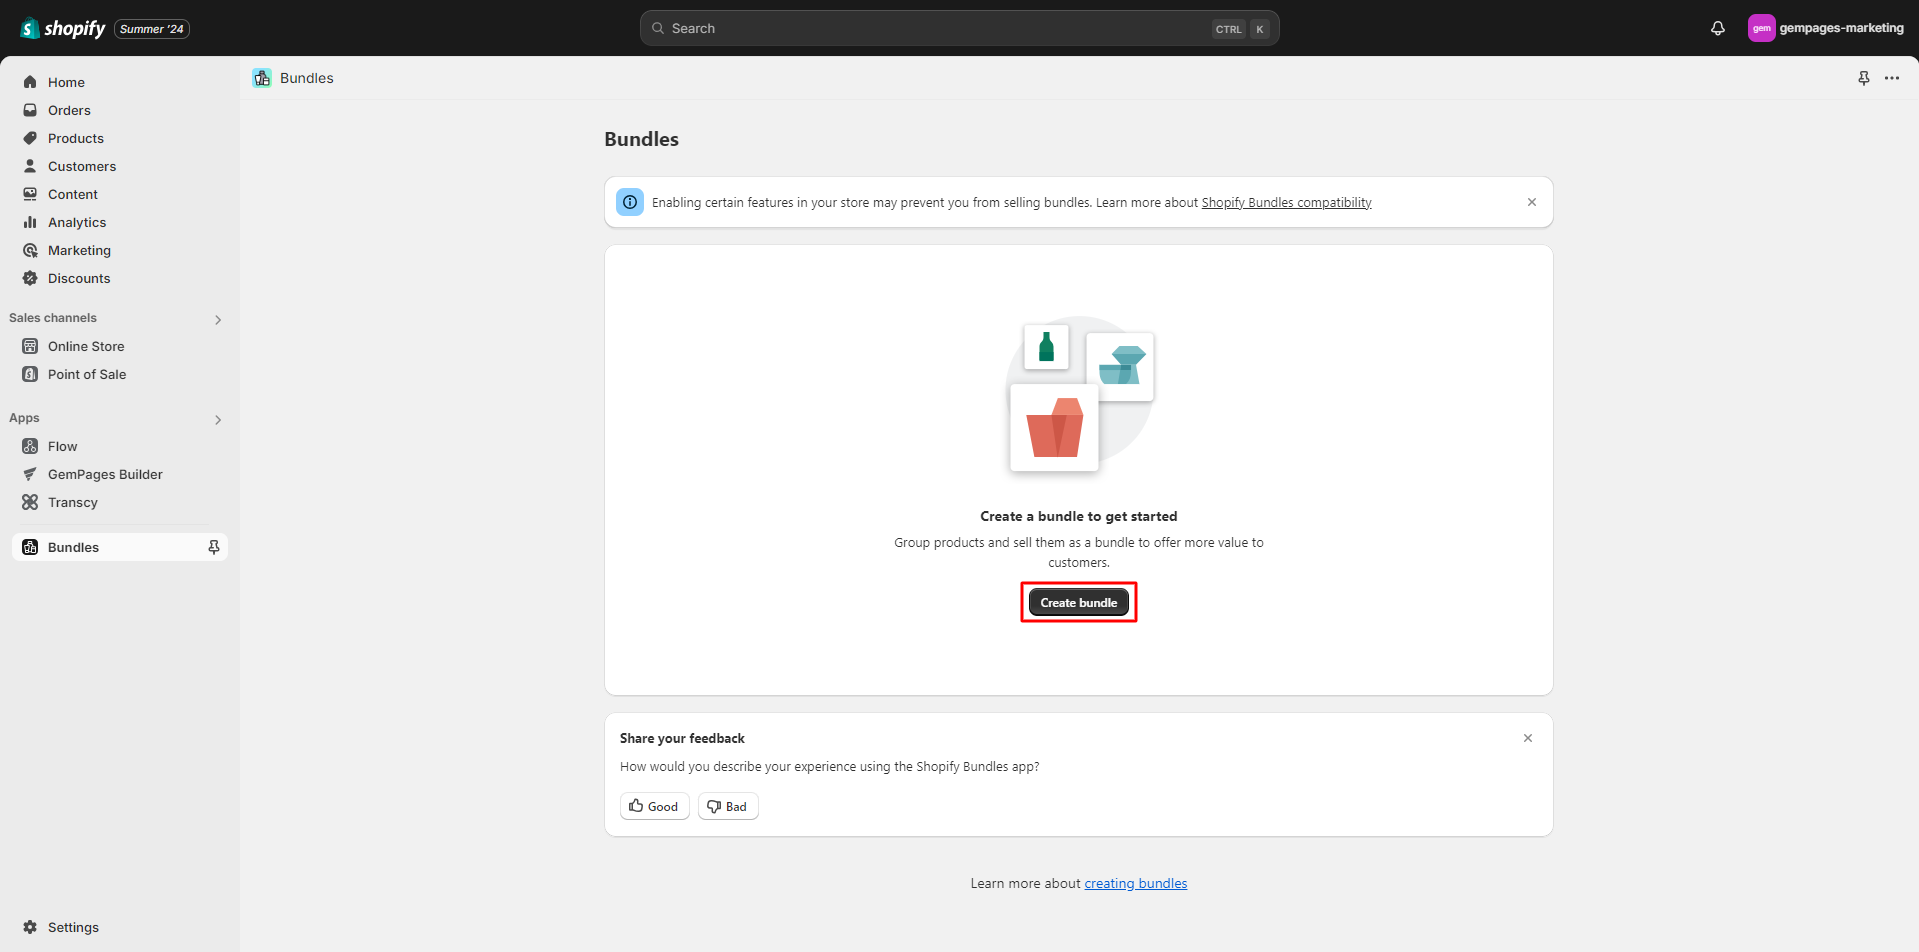Viewport: 1919px width, 952px height.
Task: Open the Transcy app
Action: click(x=72, y=502)
